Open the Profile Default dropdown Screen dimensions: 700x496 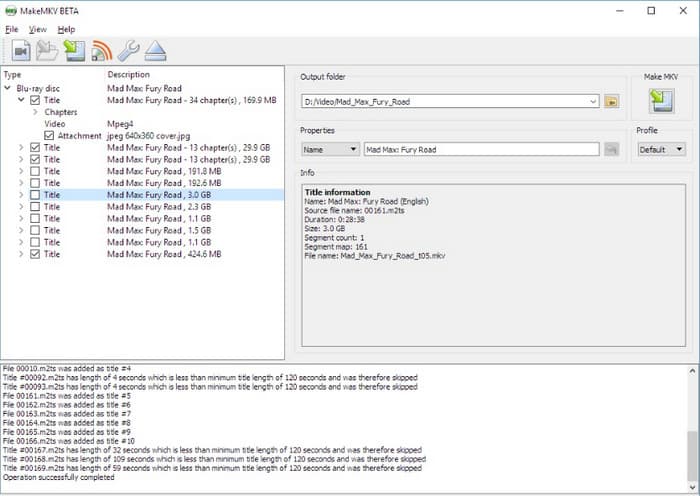coord(661,149)
